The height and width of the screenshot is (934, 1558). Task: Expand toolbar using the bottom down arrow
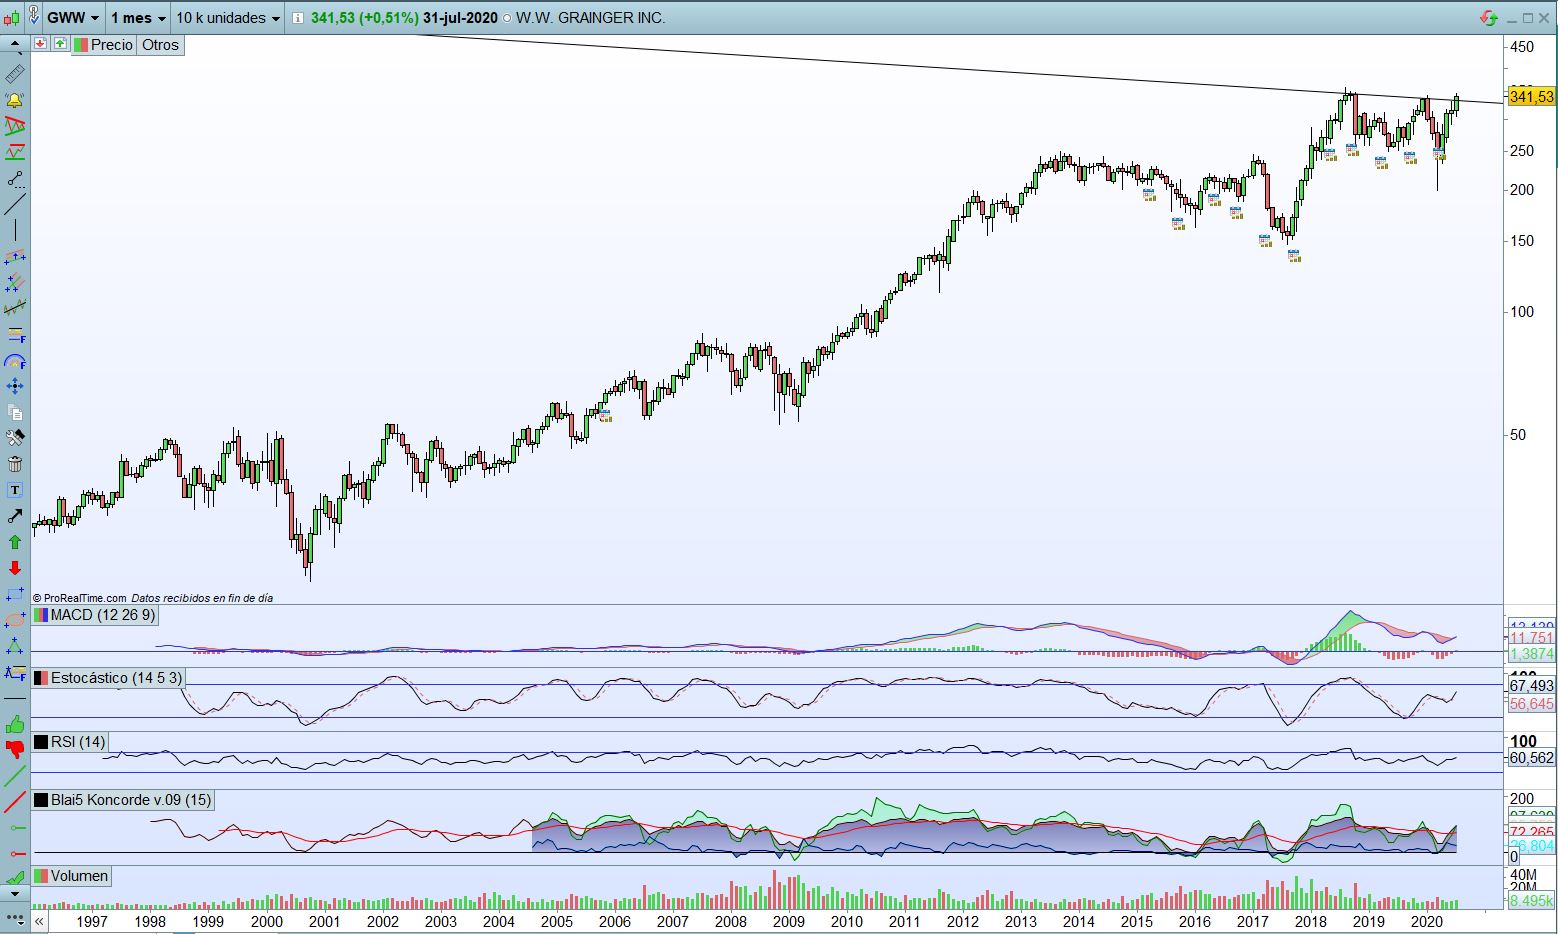(x=15, y=894)
